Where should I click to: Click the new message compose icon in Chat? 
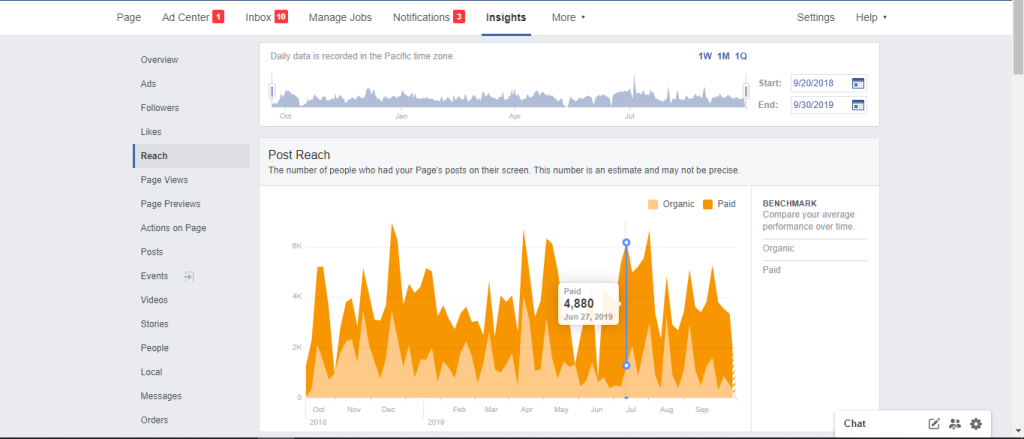coord(934,424)
